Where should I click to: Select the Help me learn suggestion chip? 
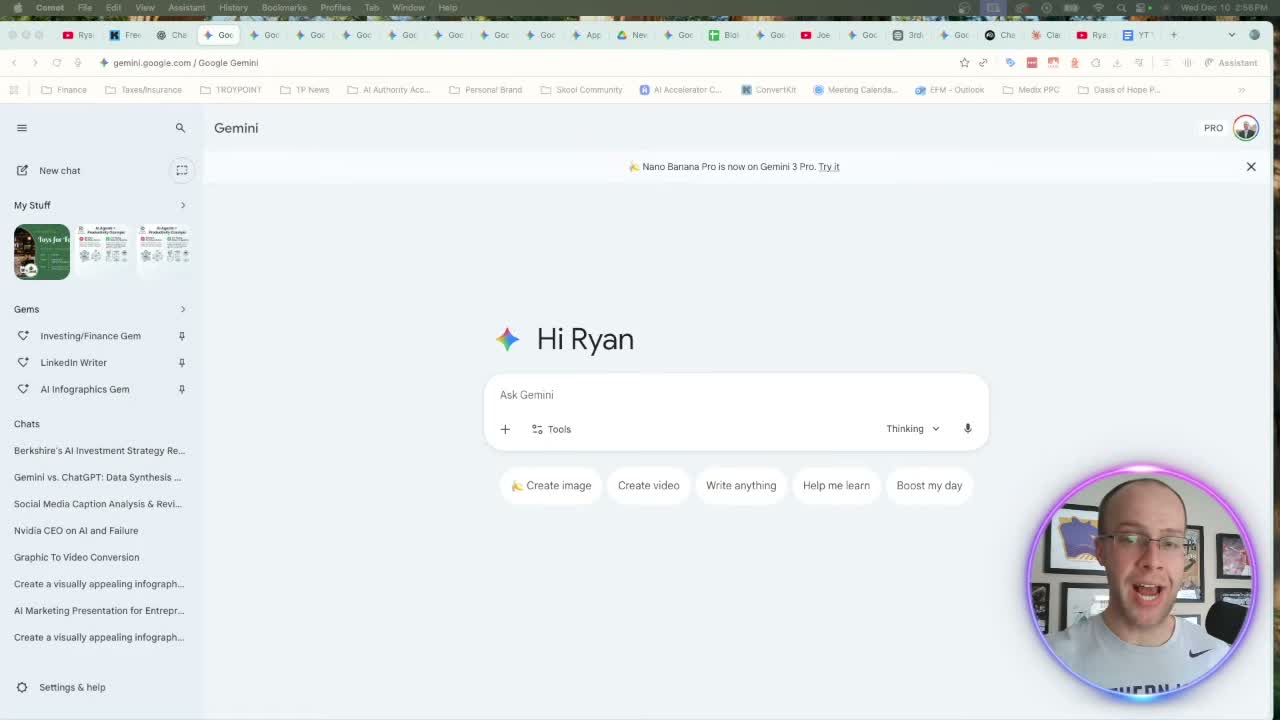[836, 486]
